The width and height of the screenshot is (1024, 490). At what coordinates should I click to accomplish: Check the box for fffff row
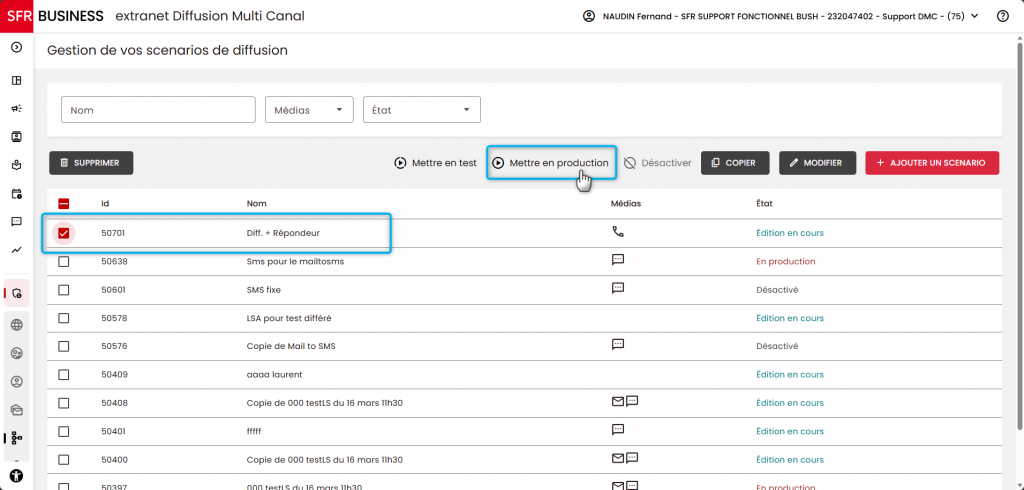coord(63,431)
